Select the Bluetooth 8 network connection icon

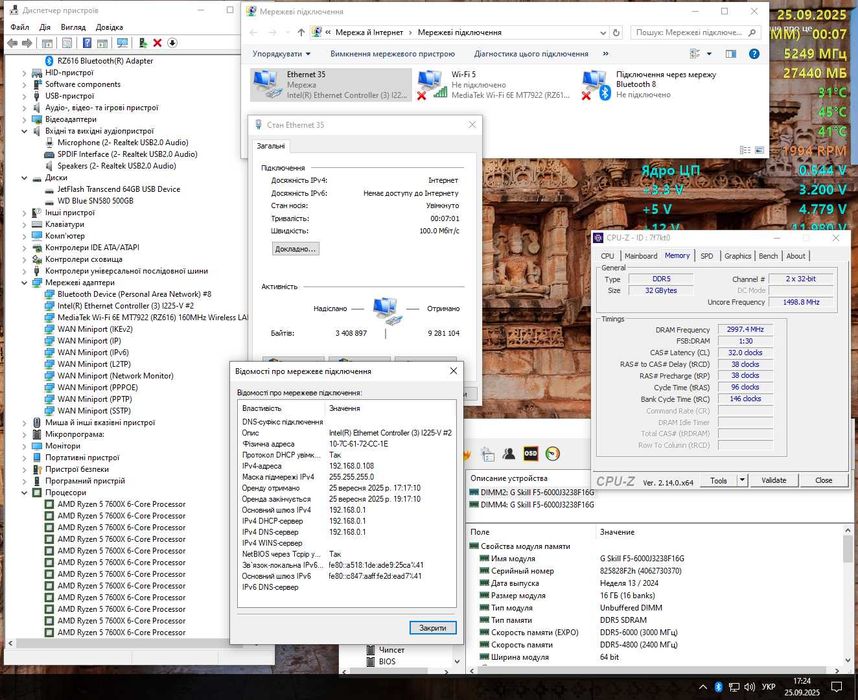tap(596, 84)
